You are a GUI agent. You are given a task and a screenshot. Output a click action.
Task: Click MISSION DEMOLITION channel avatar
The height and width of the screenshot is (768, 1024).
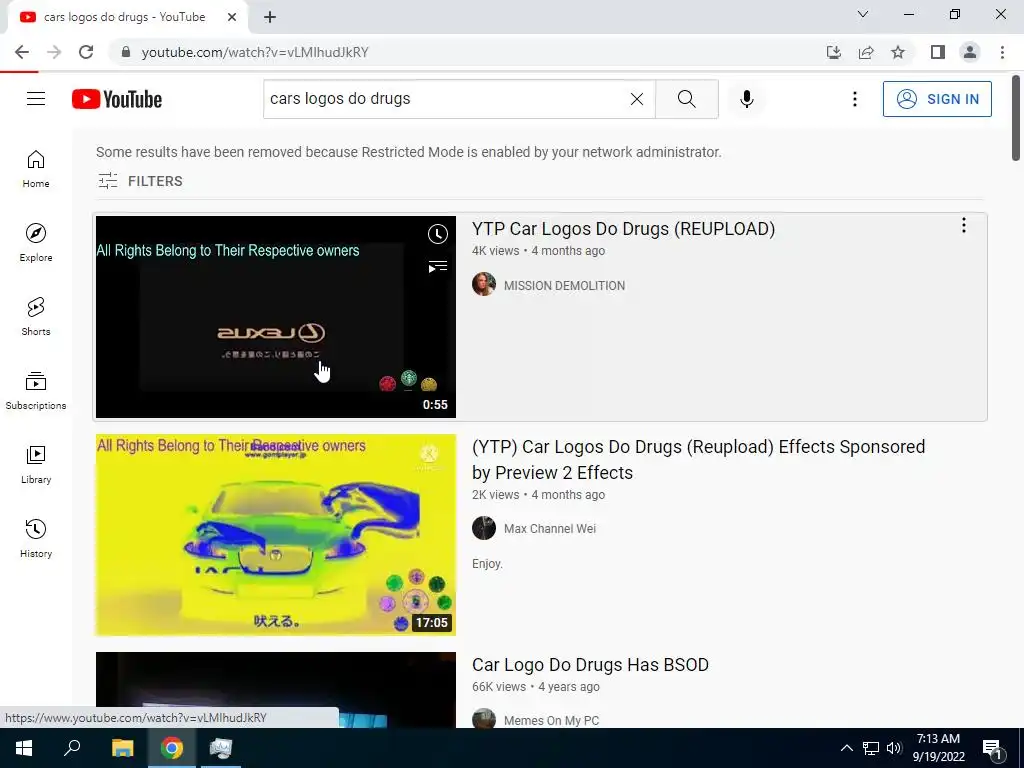tap(484, 284)
